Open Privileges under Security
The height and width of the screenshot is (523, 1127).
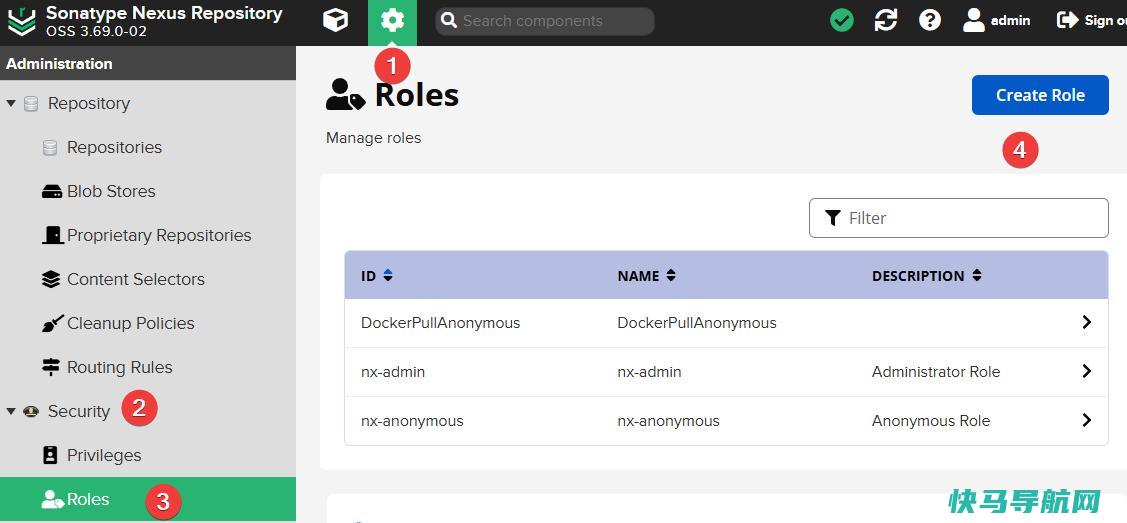[104, 455]
